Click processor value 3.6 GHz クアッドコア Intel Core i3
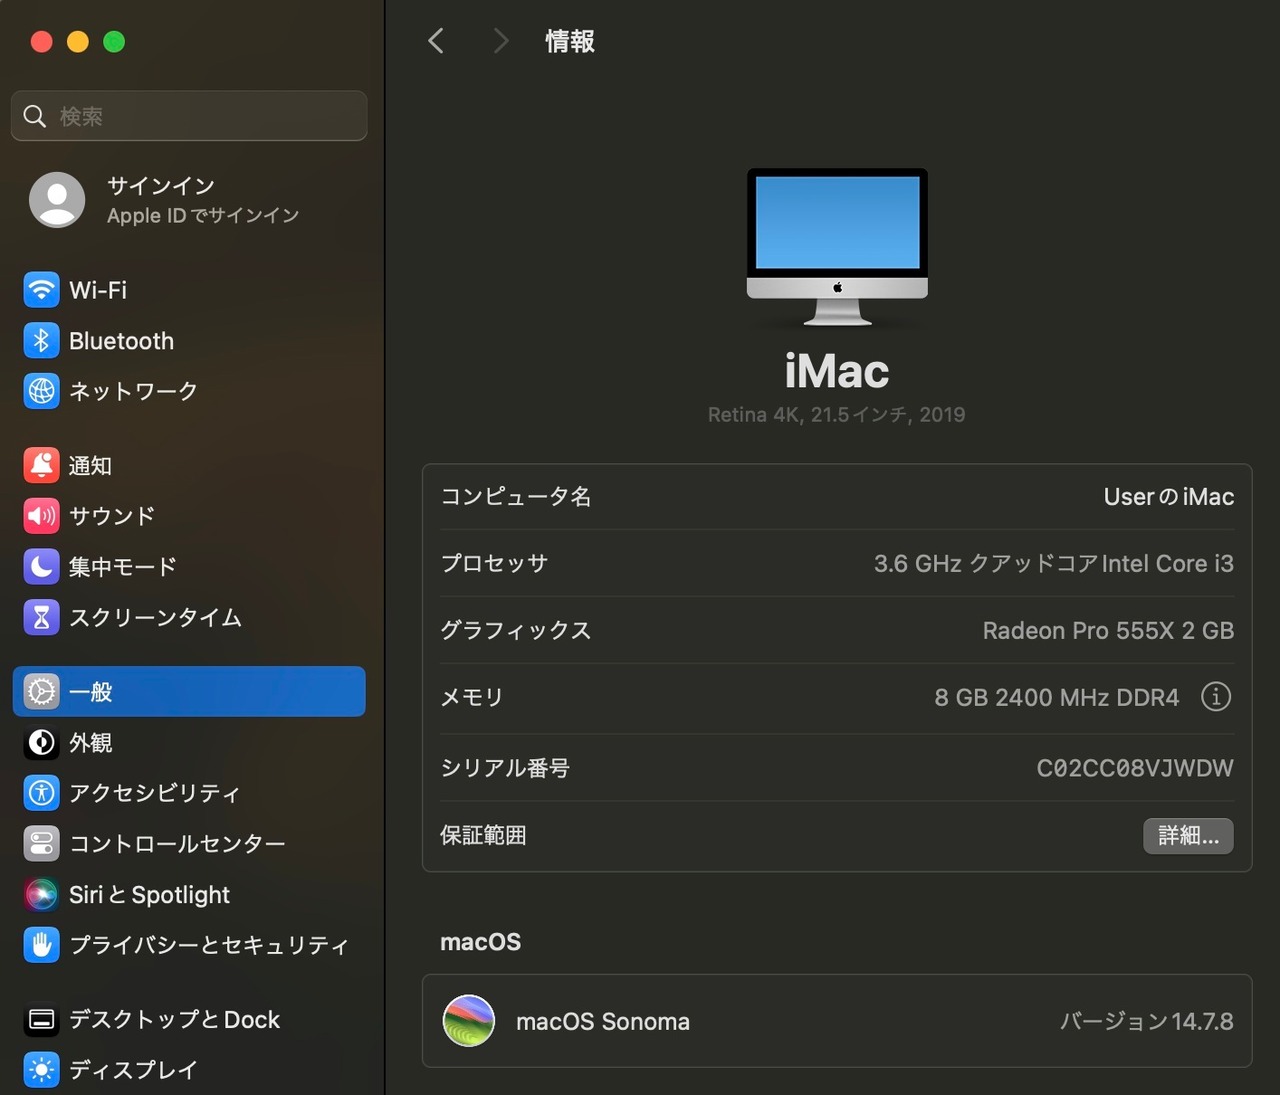Screen dimensions: 1280x1095 pyautogui.click(x=1054, y=564)
